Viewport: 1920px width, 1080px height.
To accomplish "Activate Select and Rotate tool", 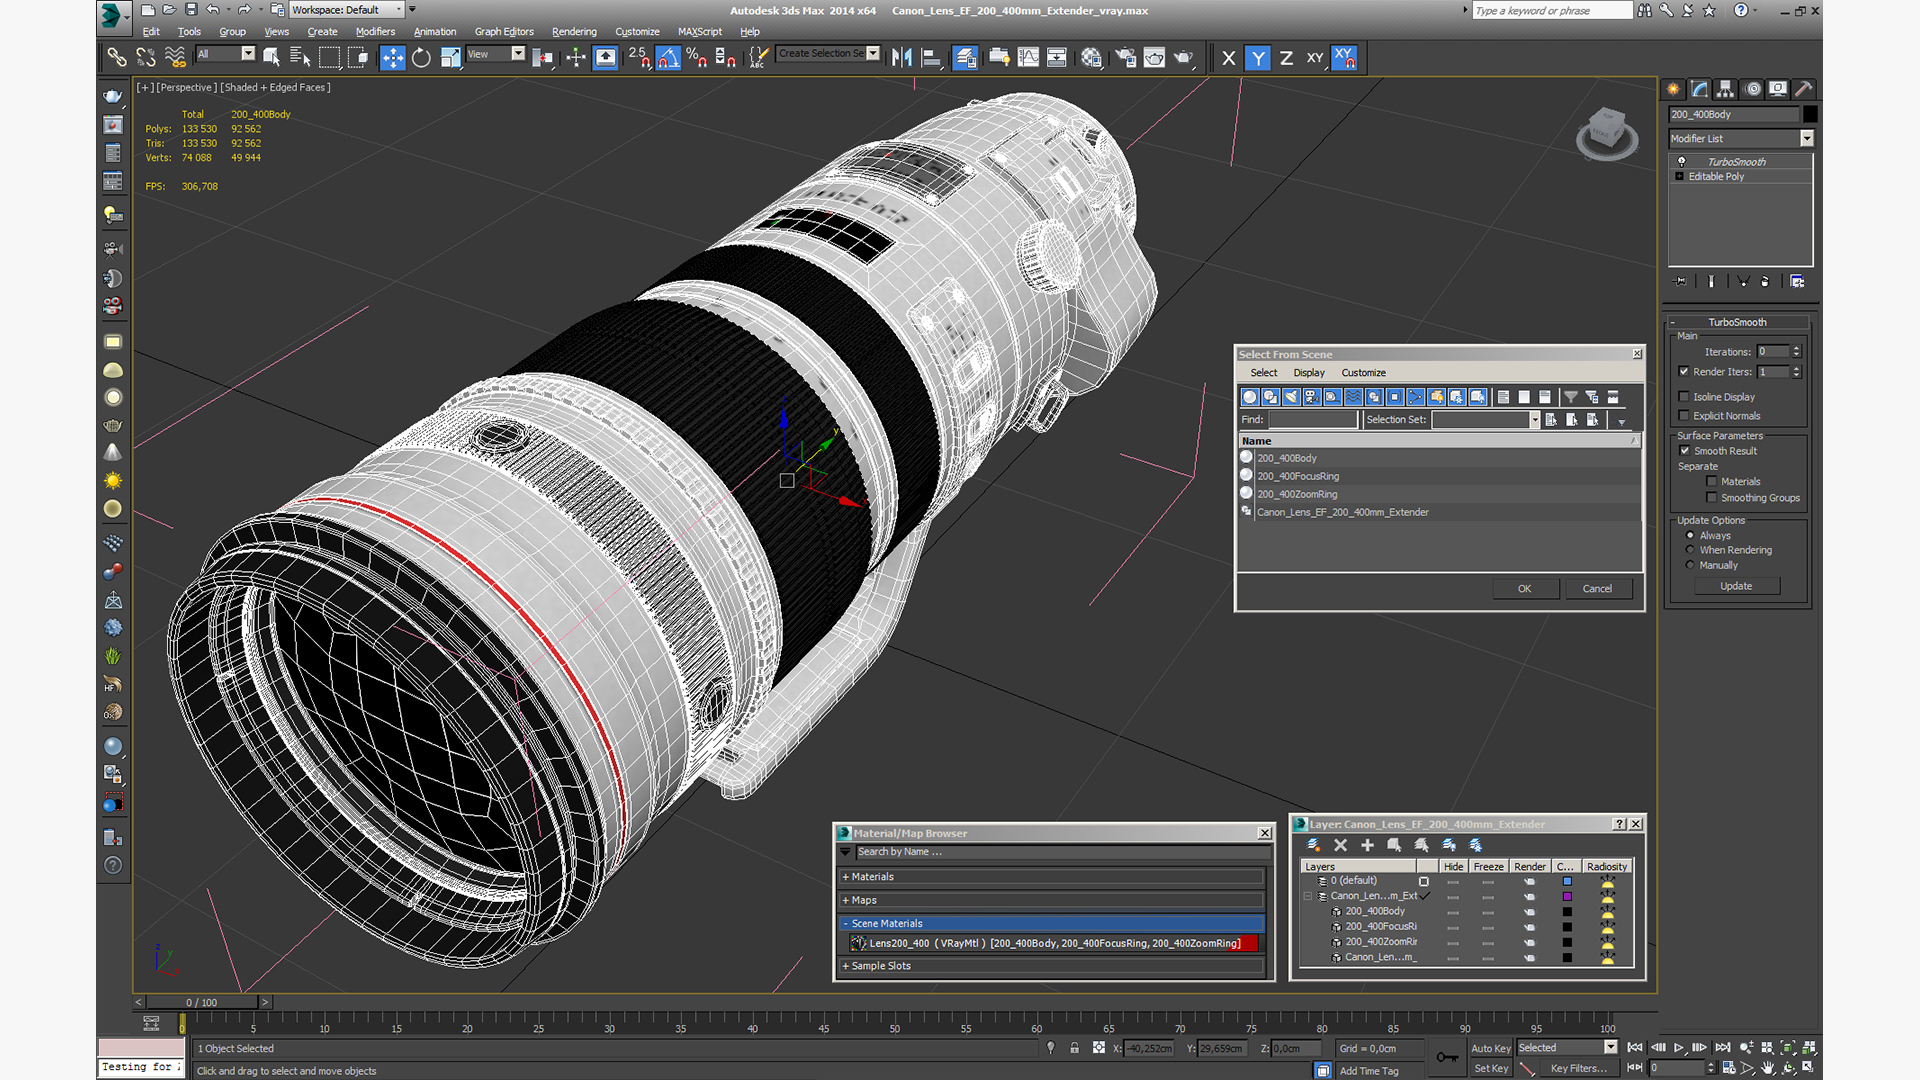I will click(421, 57).
